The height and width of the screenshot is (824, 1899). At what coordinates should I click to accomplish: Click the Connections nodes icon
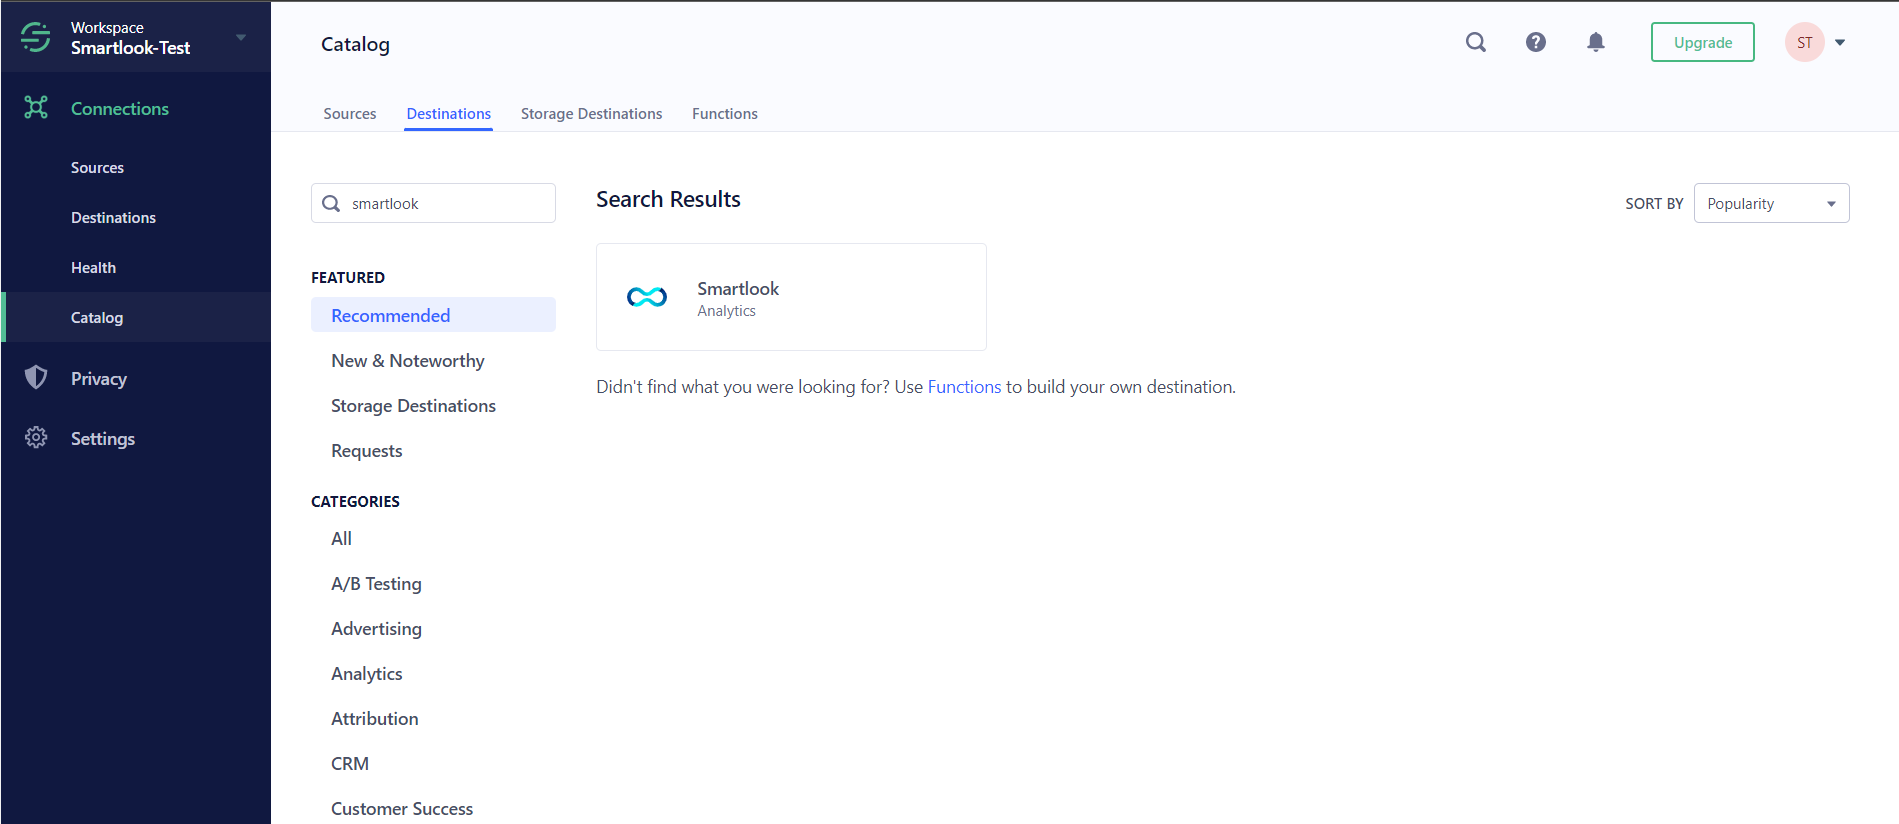click(x=36, y=108)
